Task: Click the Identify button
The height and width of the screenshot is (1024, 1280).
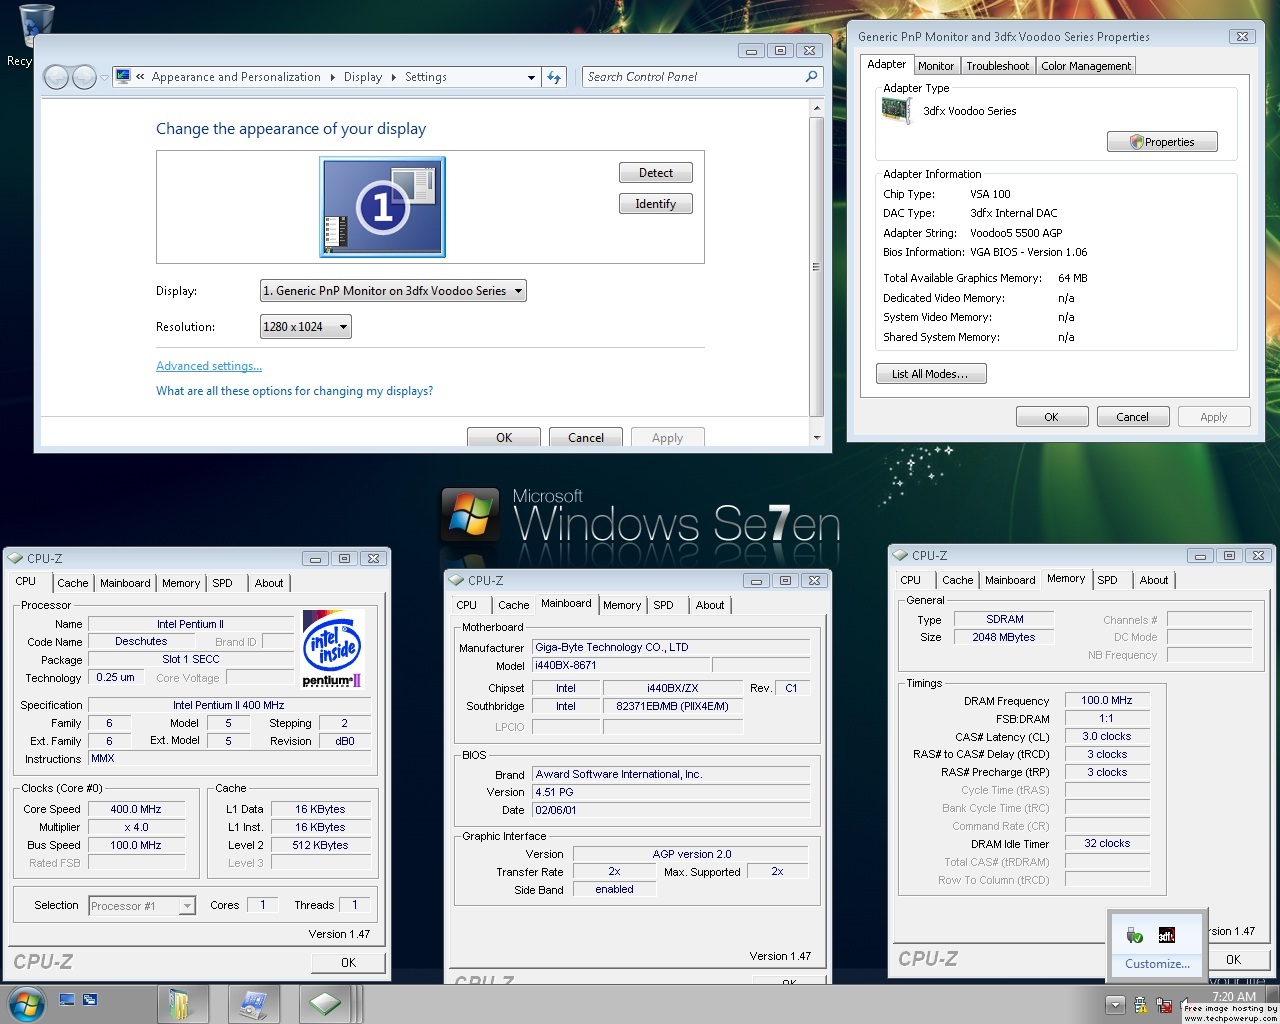Action: click(x=656, y=204)
